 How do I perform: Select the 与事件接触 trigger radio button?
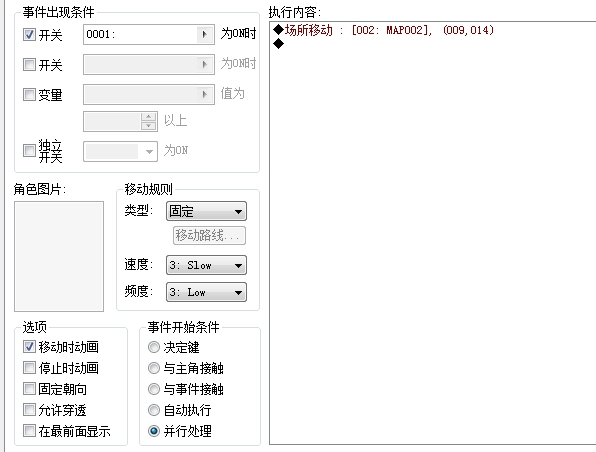point(154,389)
